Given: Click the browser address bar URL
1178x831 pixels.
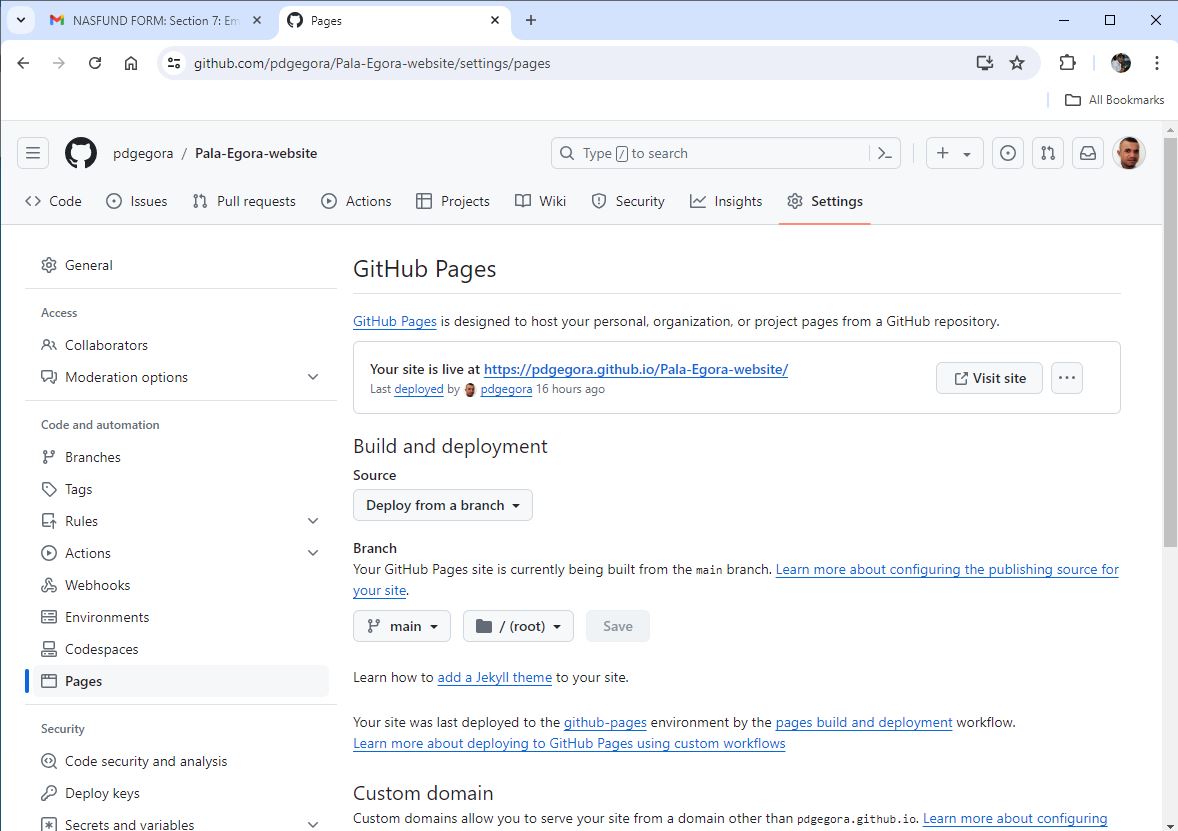Looking at the screenshot, I should [372, 63].
